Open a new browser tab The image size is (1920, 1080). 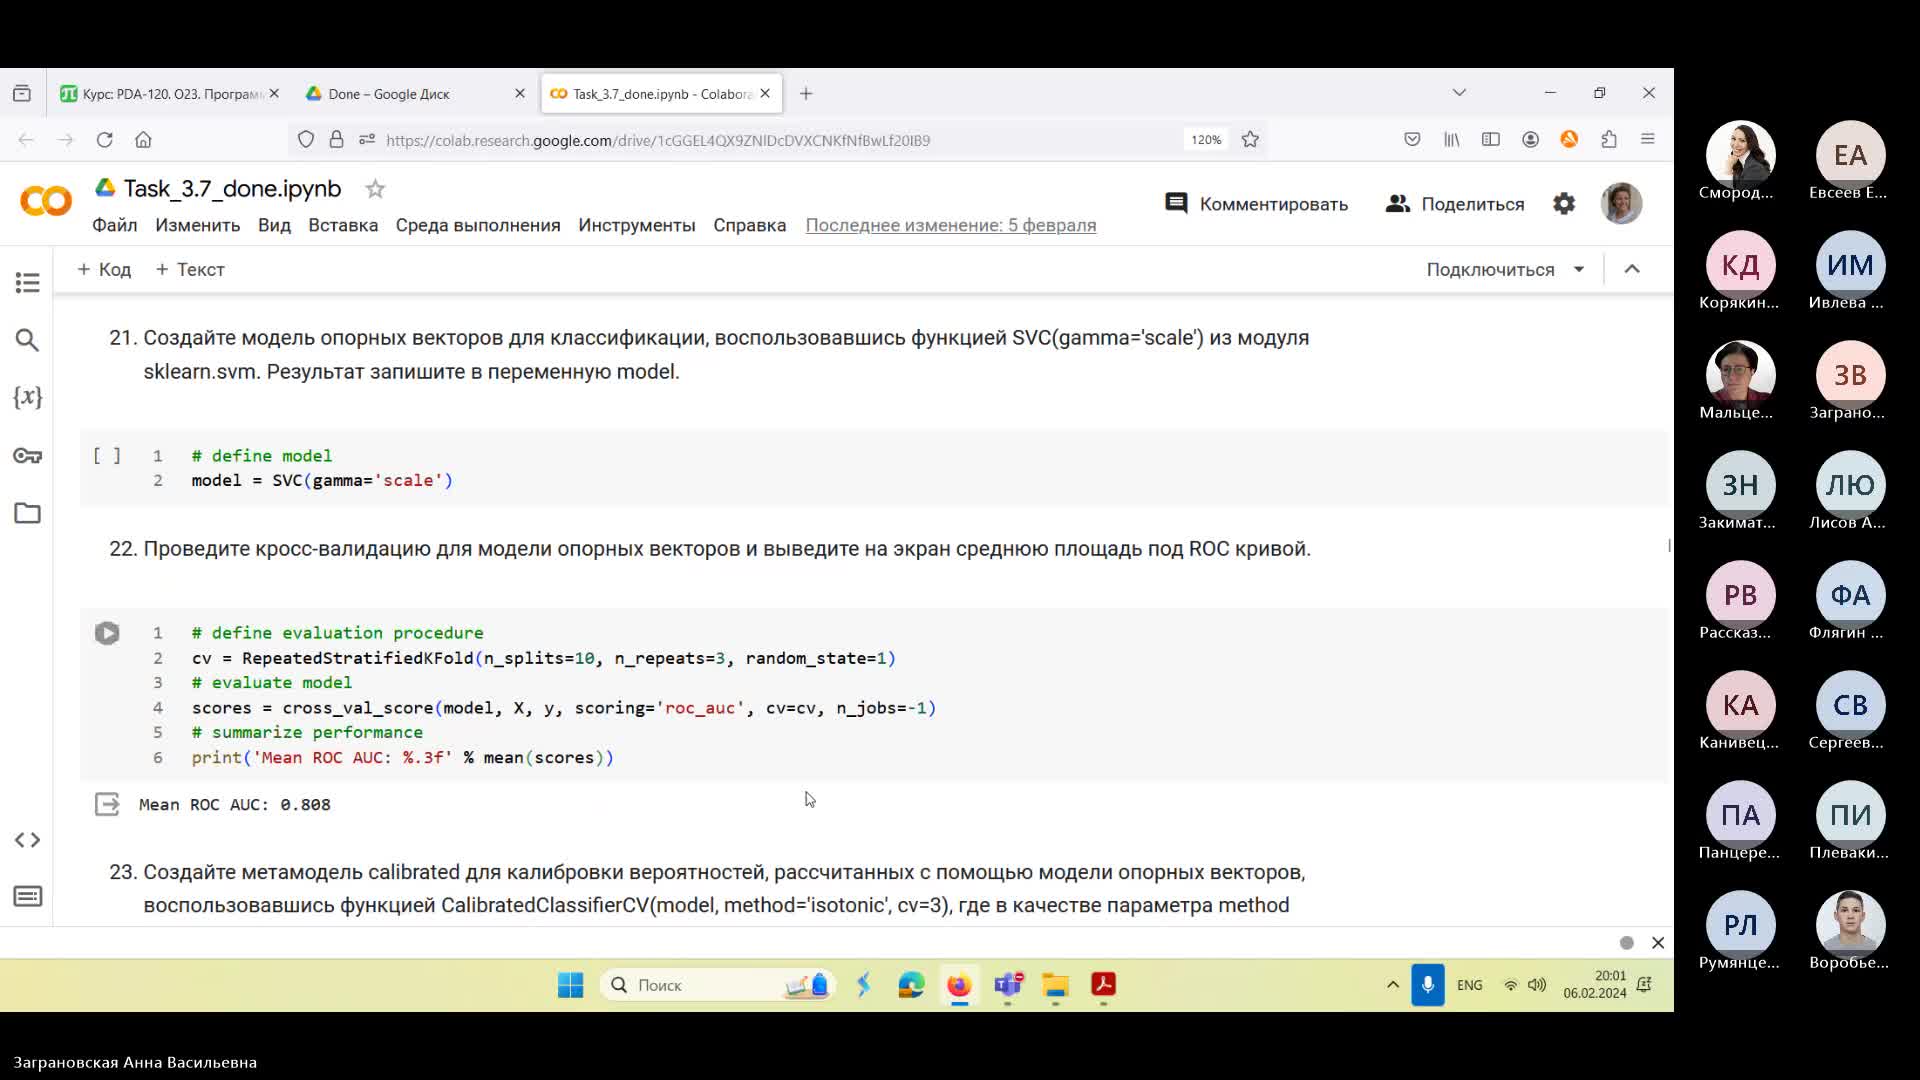pyautogui.click(x=806, y=94)
